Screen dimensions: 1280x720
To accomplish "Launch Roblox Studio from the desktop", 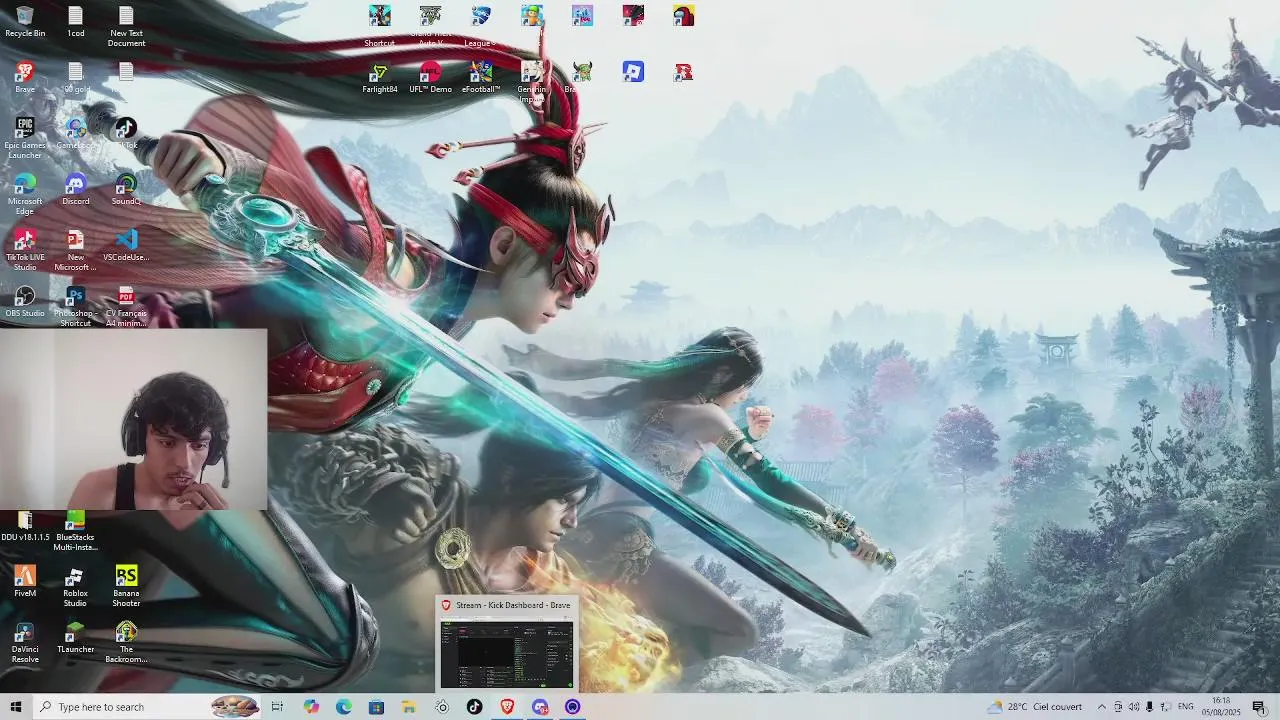I will (76, 586).
